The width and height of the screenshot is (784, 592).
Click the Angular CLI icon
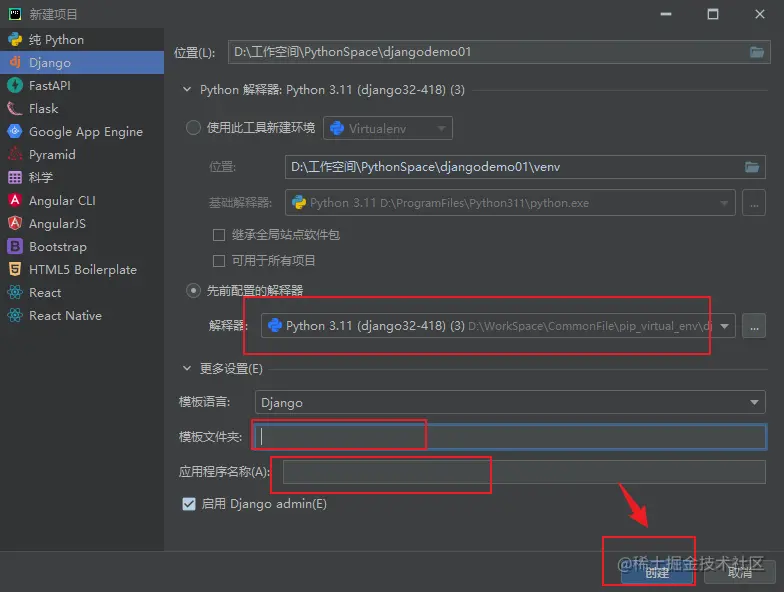pyautogui.click(x=15, y=200)
